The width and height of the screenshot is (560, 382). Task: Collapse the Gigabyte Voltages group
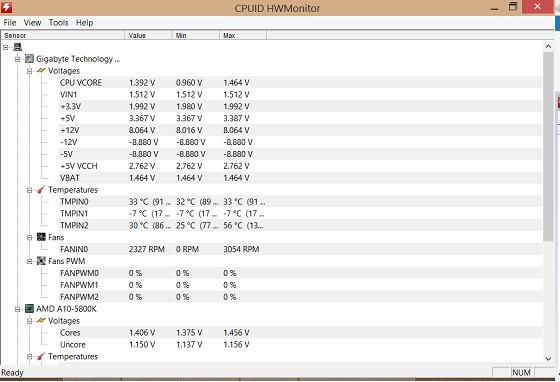pos(30,71)
